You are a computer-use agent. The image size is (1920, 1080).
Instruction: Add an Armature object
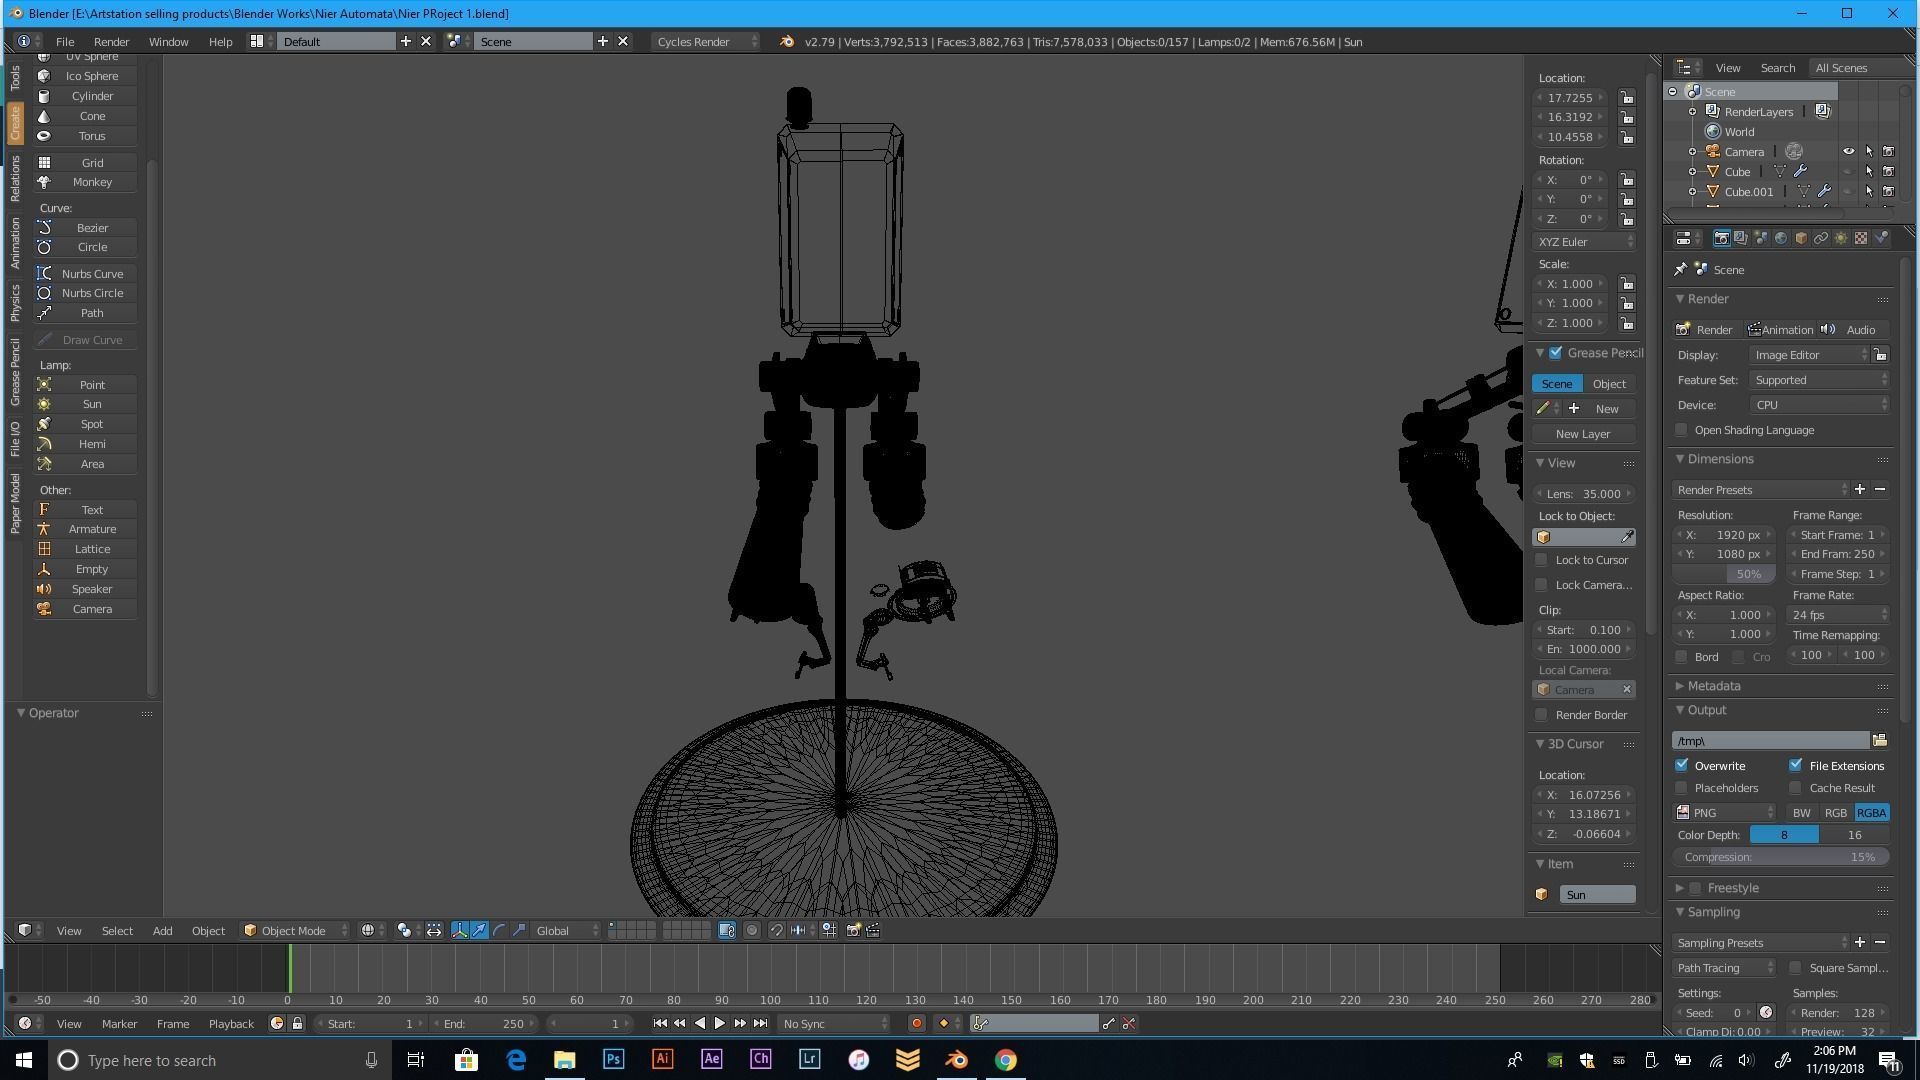[91, 529]
